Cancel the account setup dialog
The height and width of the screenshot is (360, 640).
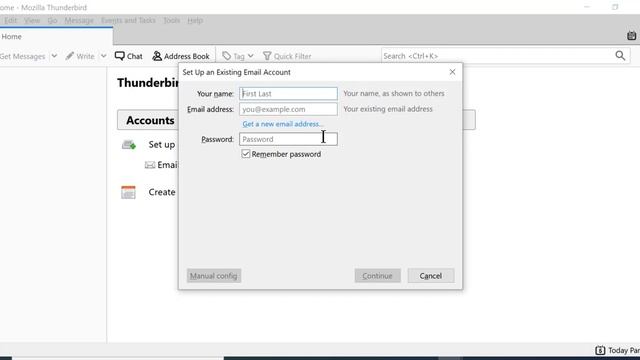431,276
